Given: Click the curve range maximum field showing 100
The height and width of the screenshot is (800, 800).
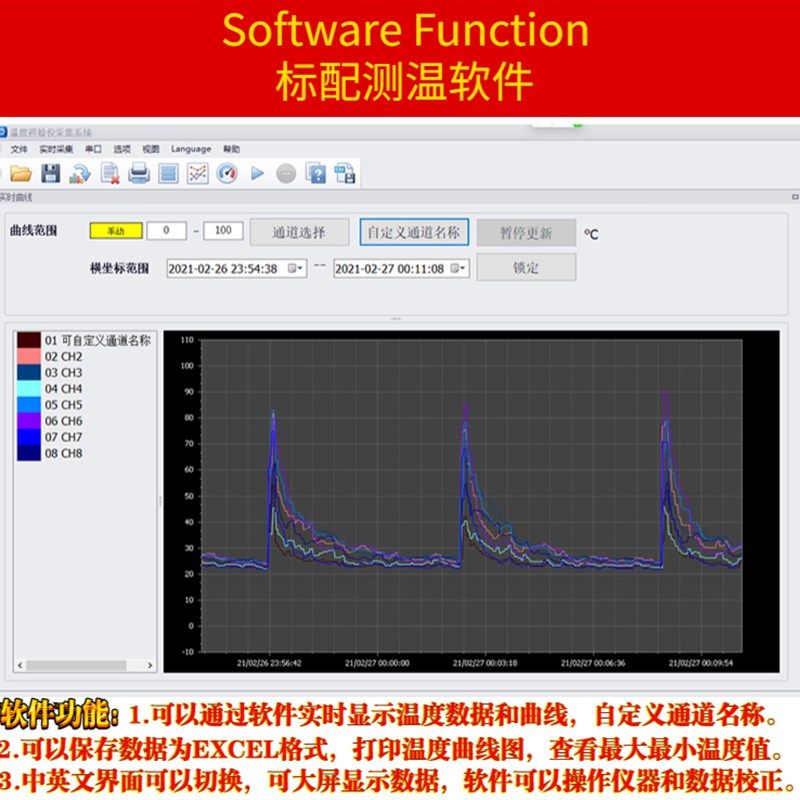Looking at the screenshot, I should pyautogui.click(x=223, y=231).
